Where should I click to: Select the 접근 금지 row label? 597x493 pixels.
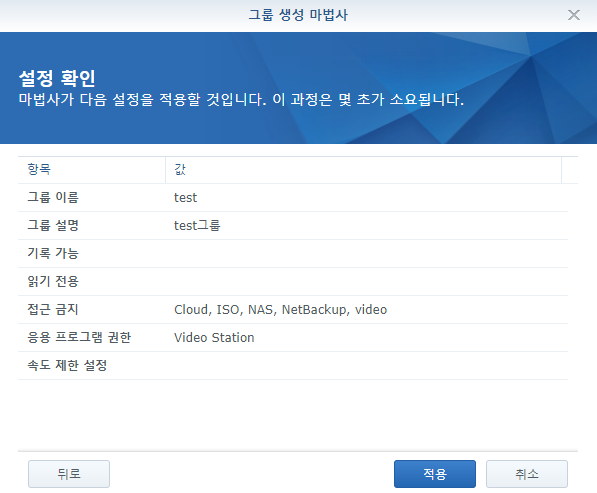(x=53, y=310)
